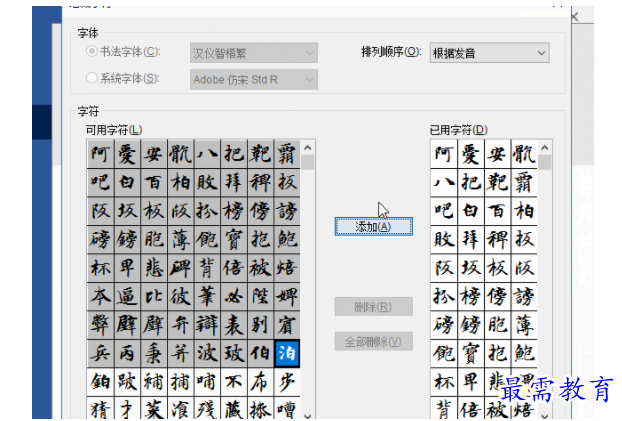The image size is (622, 421).
Task: Select character 八 in 可用字符 list
Action: coord(207,154)
